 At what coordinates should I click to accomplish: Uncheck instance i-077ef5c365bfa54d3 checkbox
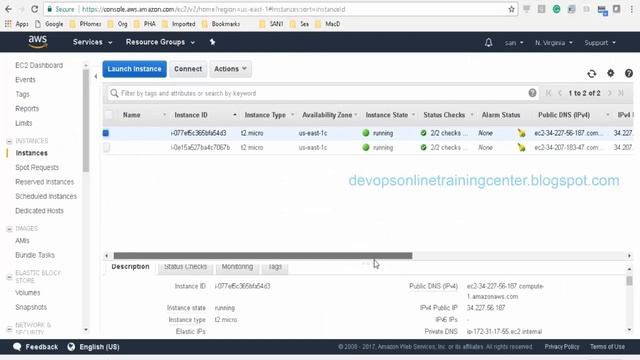click(106, 133)
